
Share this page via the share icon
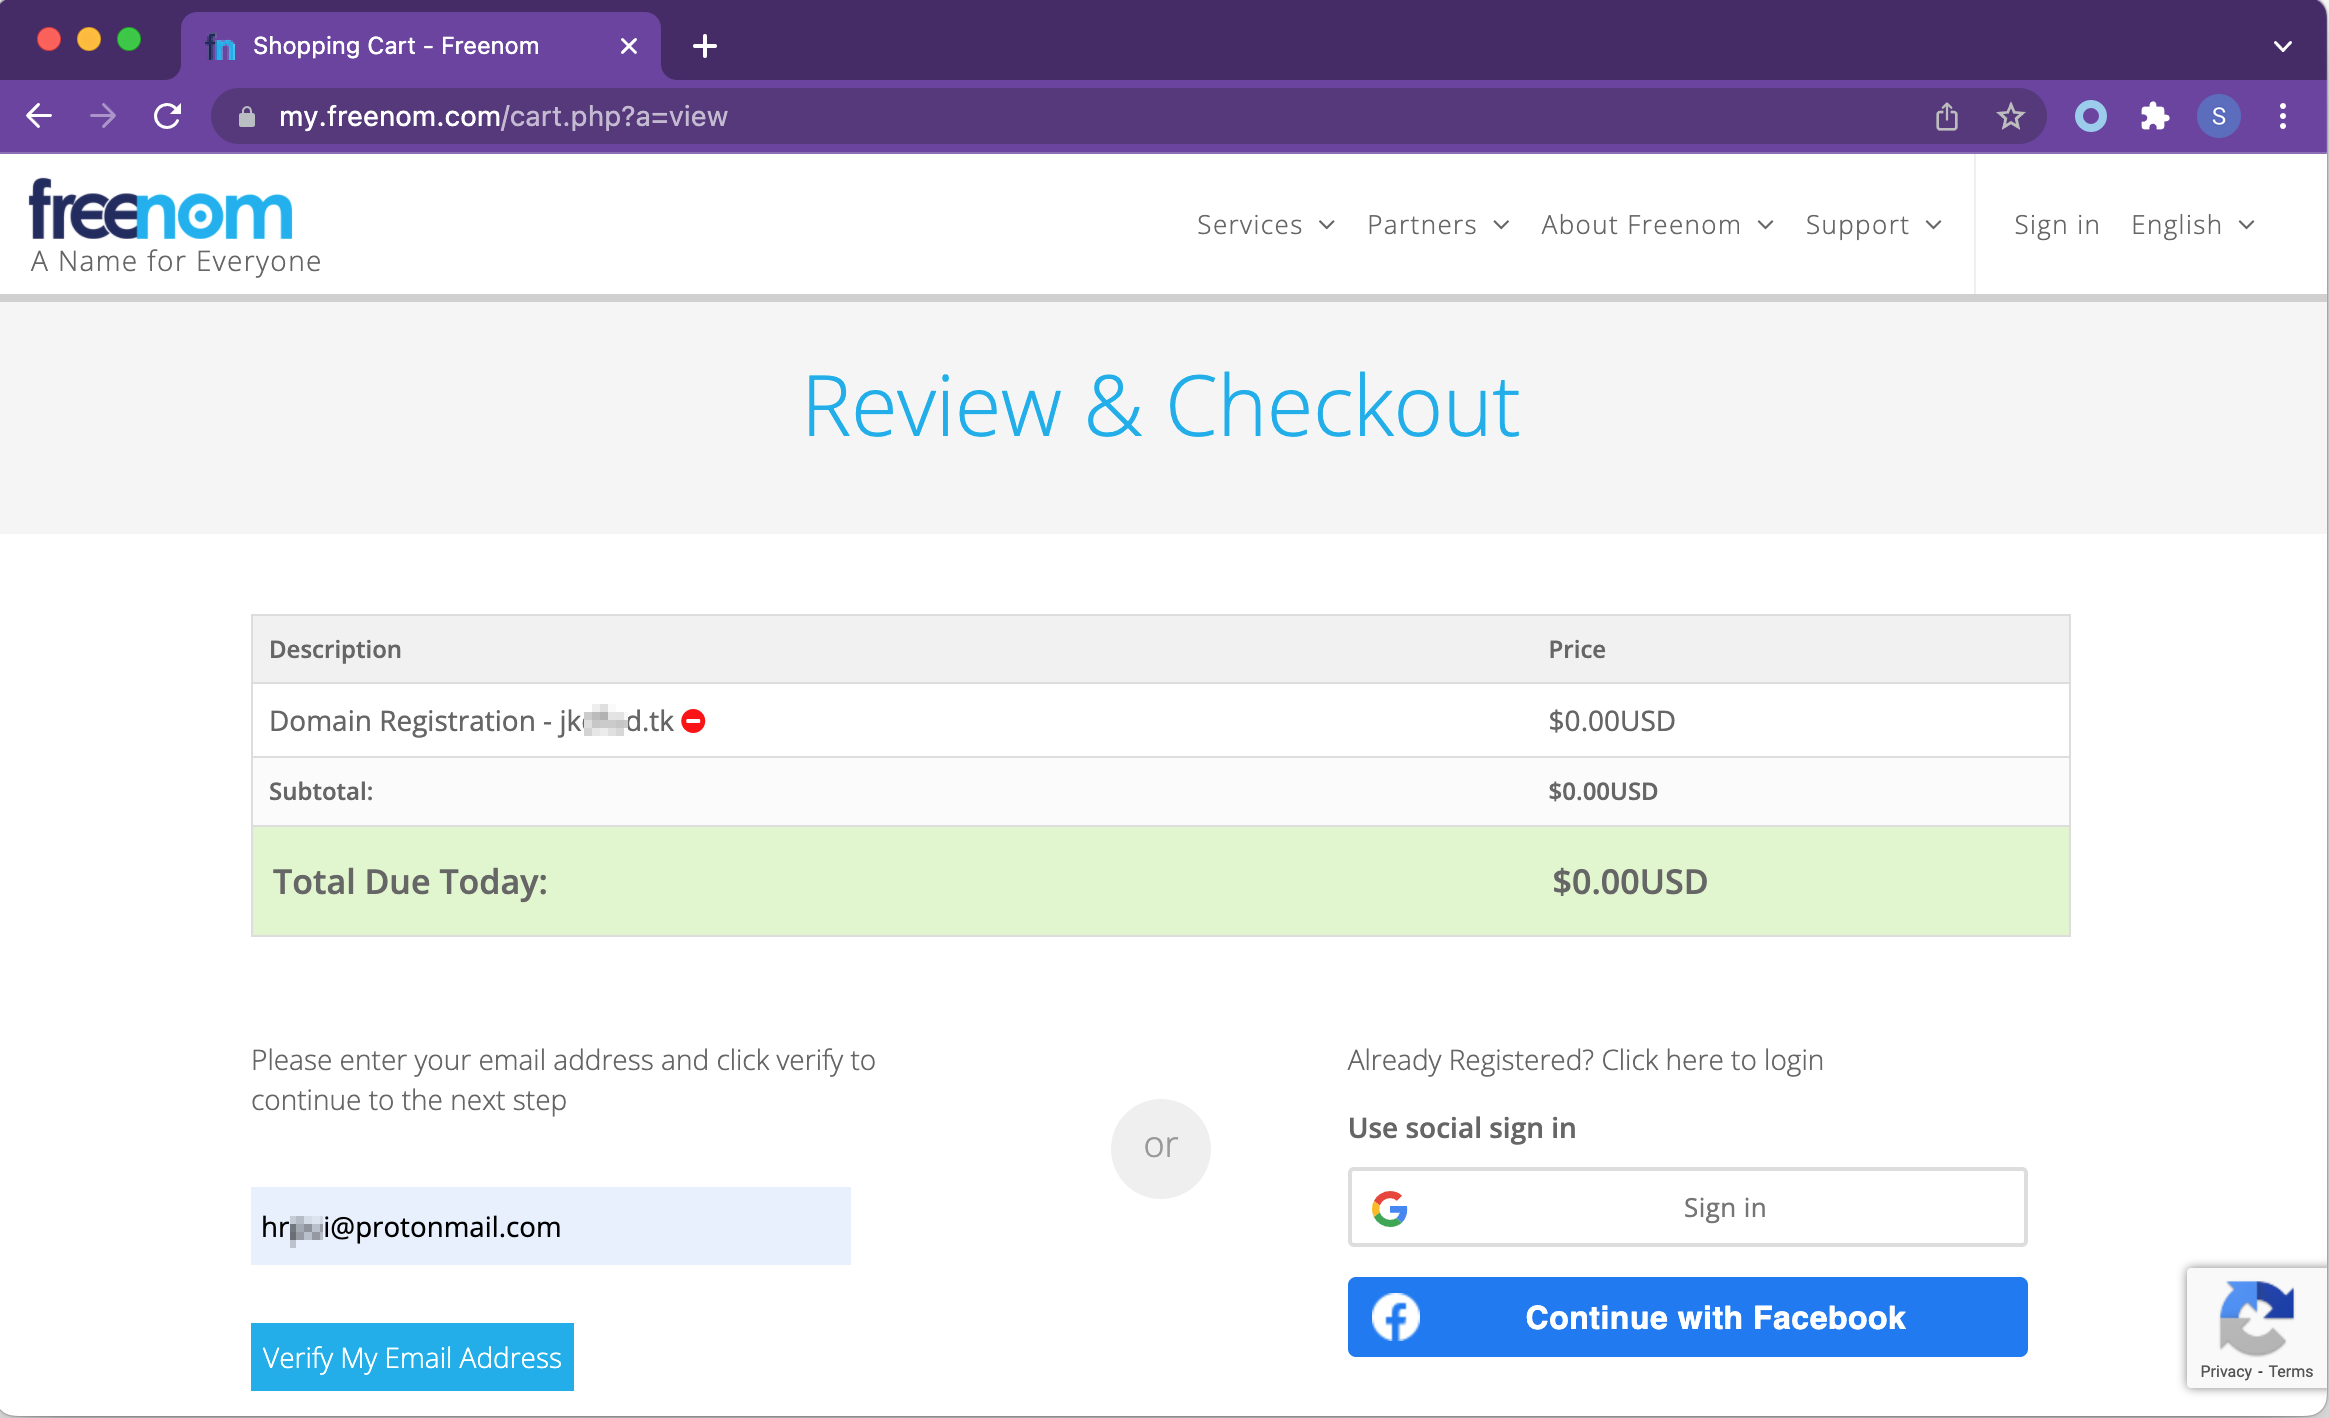pos(1946,116)
